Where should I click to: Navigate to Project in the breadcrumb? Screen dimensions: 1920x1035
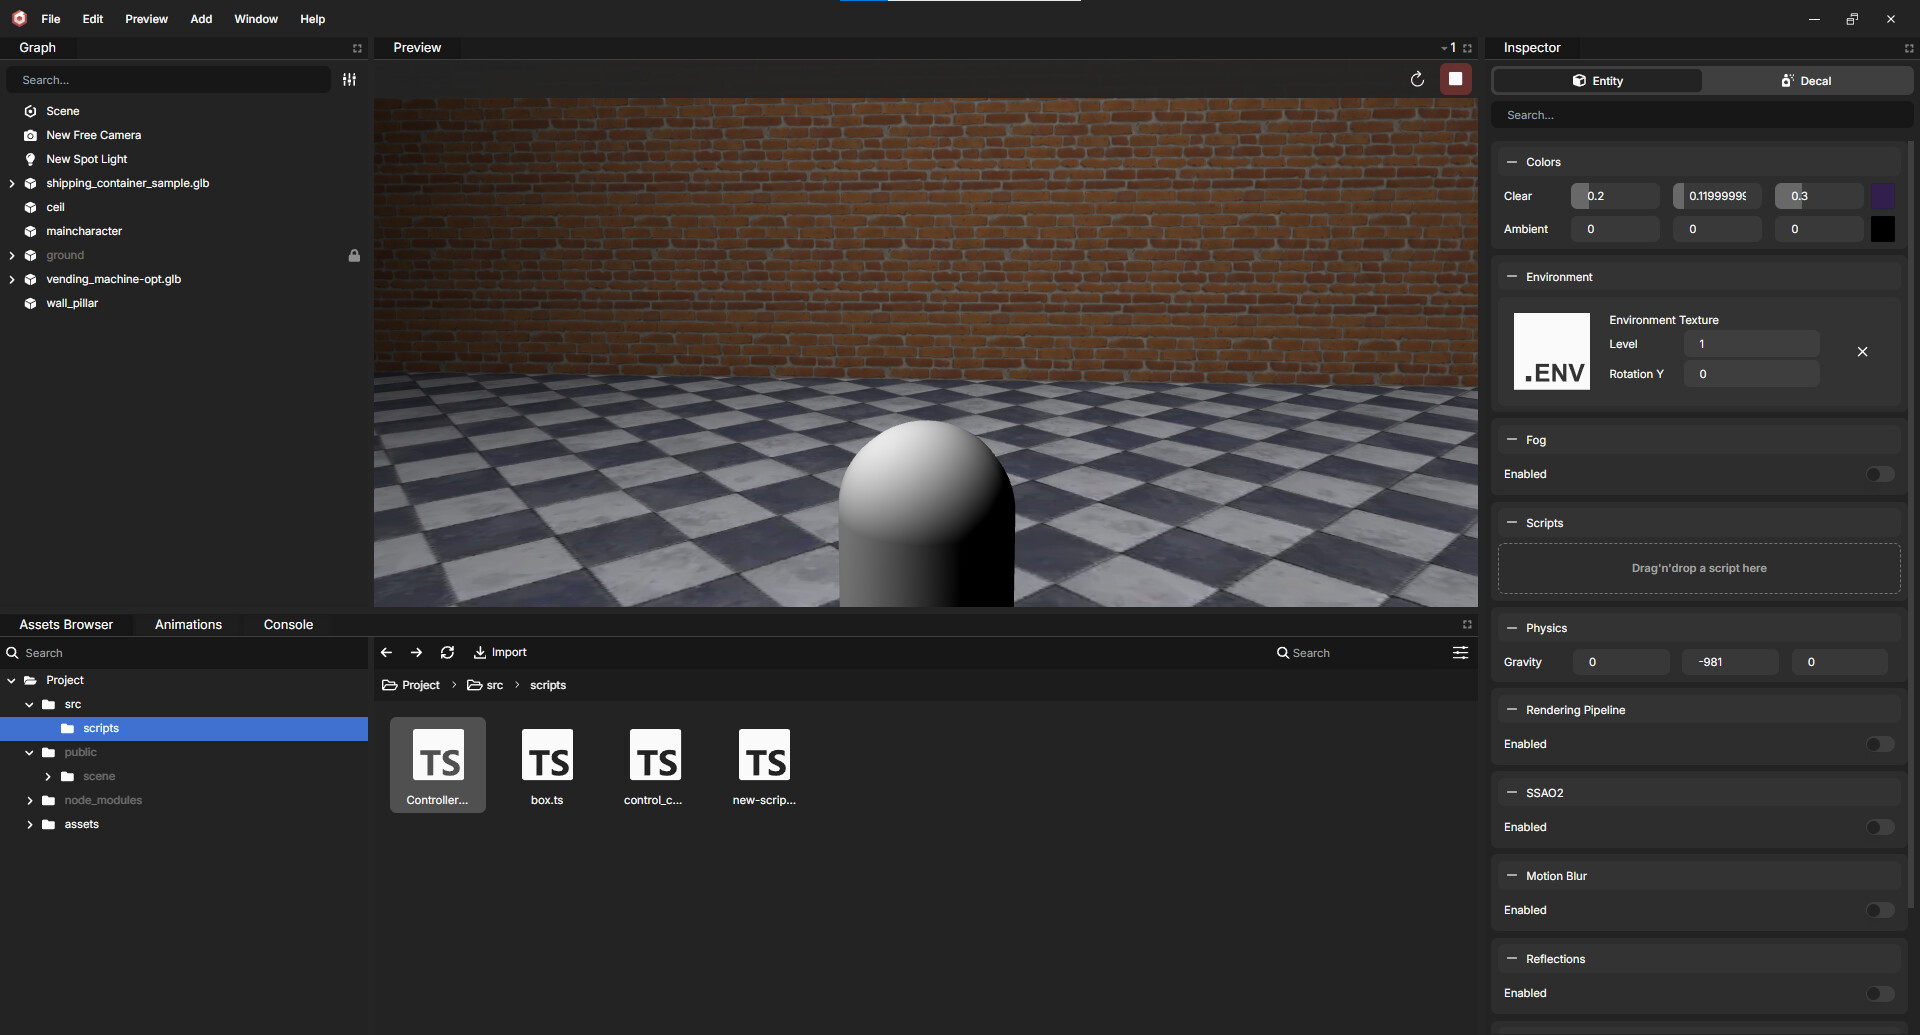pos(411,685)
